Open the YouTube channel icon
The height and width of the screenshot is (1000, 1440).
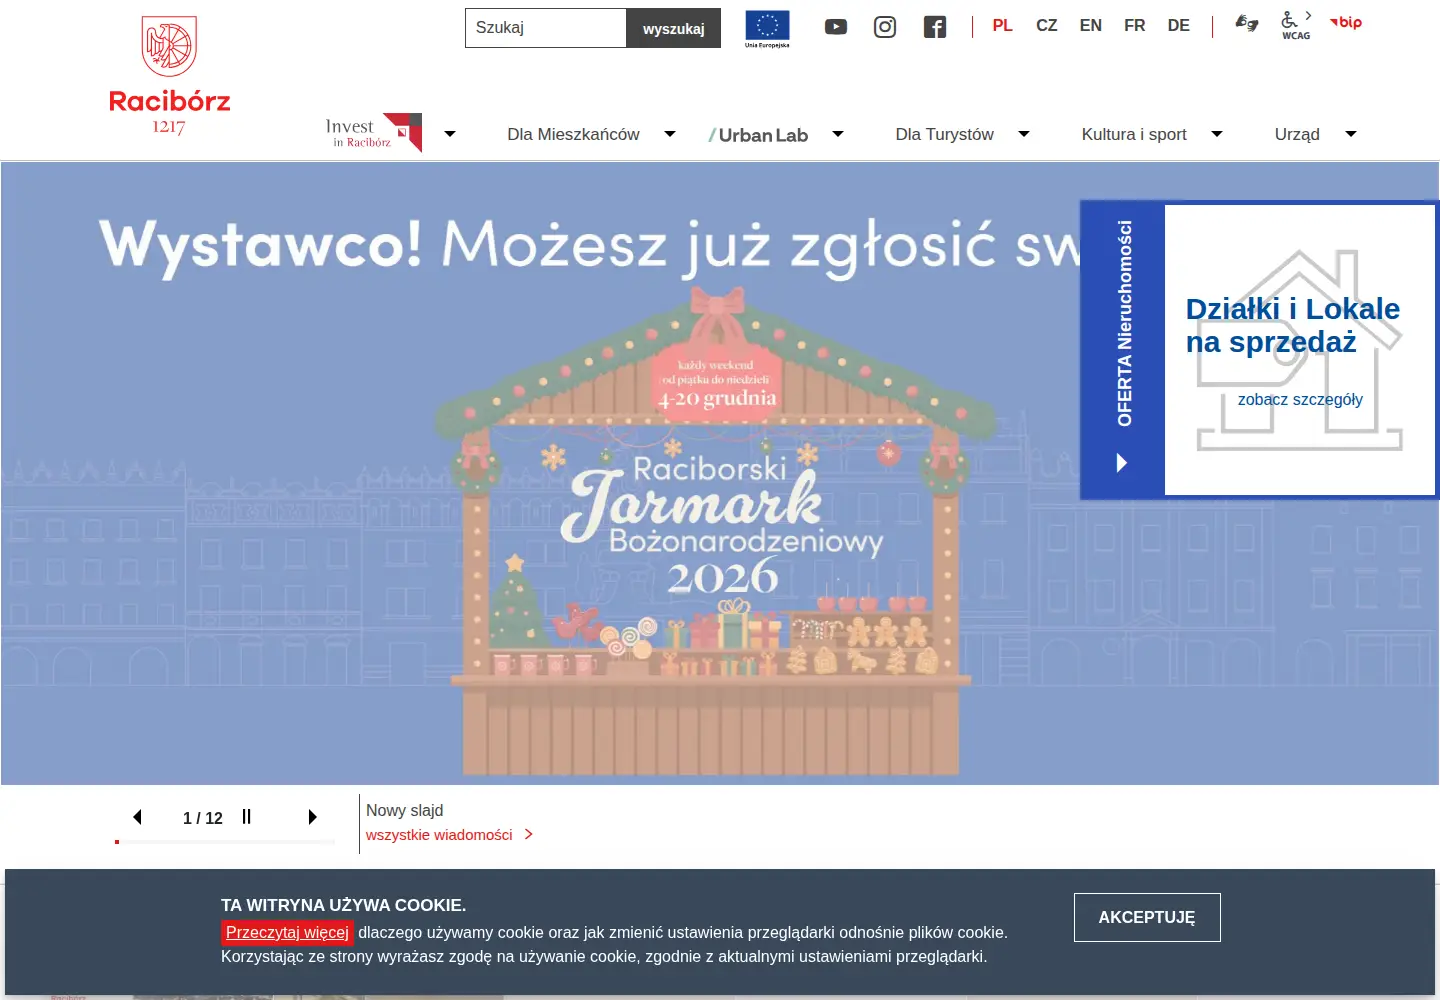[836, 27]
